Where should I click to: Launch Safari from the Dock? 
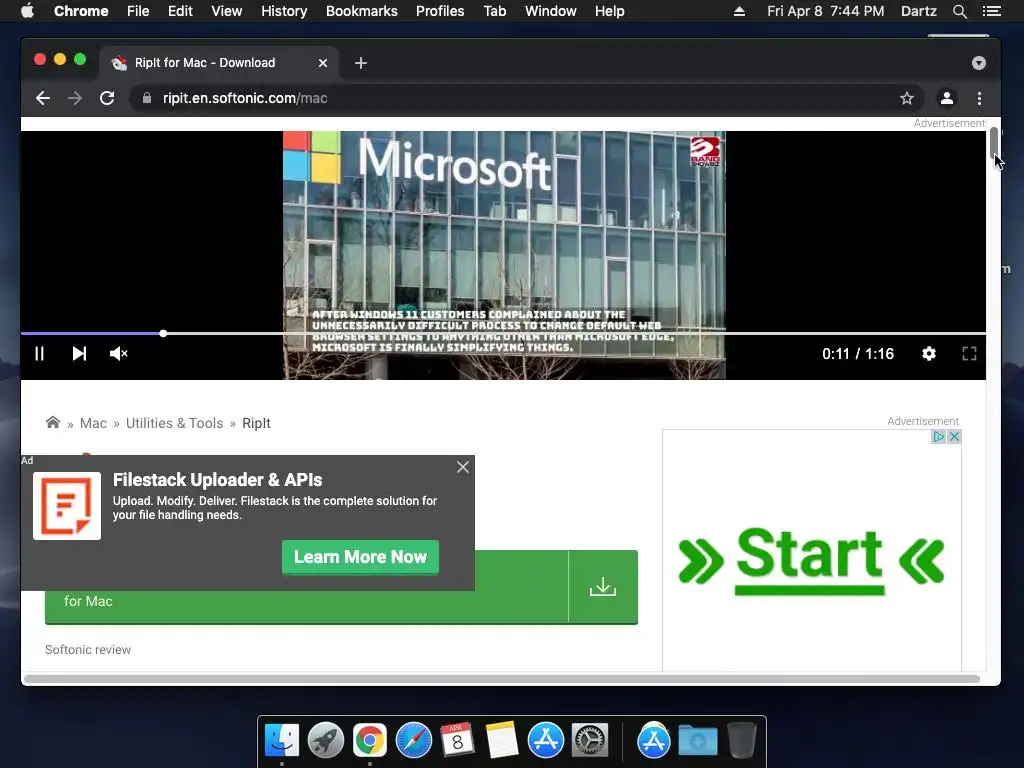[x=414, y=741]
